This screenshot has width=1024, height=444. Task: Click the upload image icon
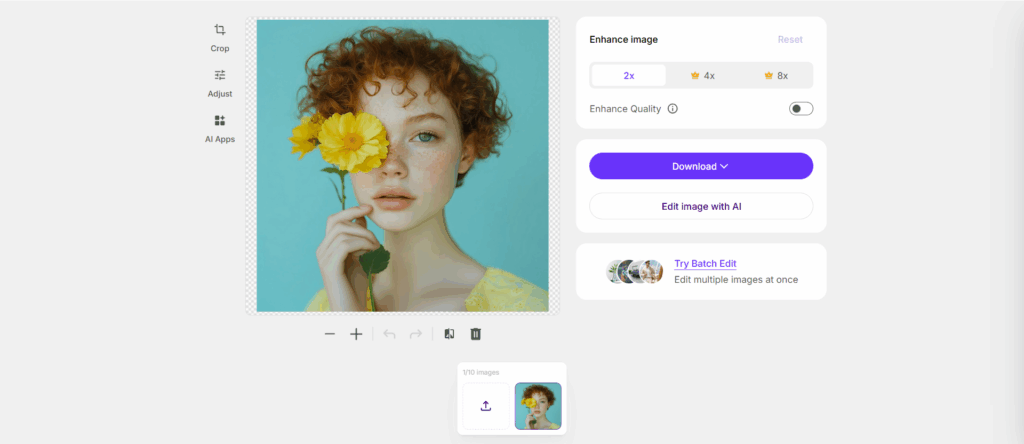point(486,406)
